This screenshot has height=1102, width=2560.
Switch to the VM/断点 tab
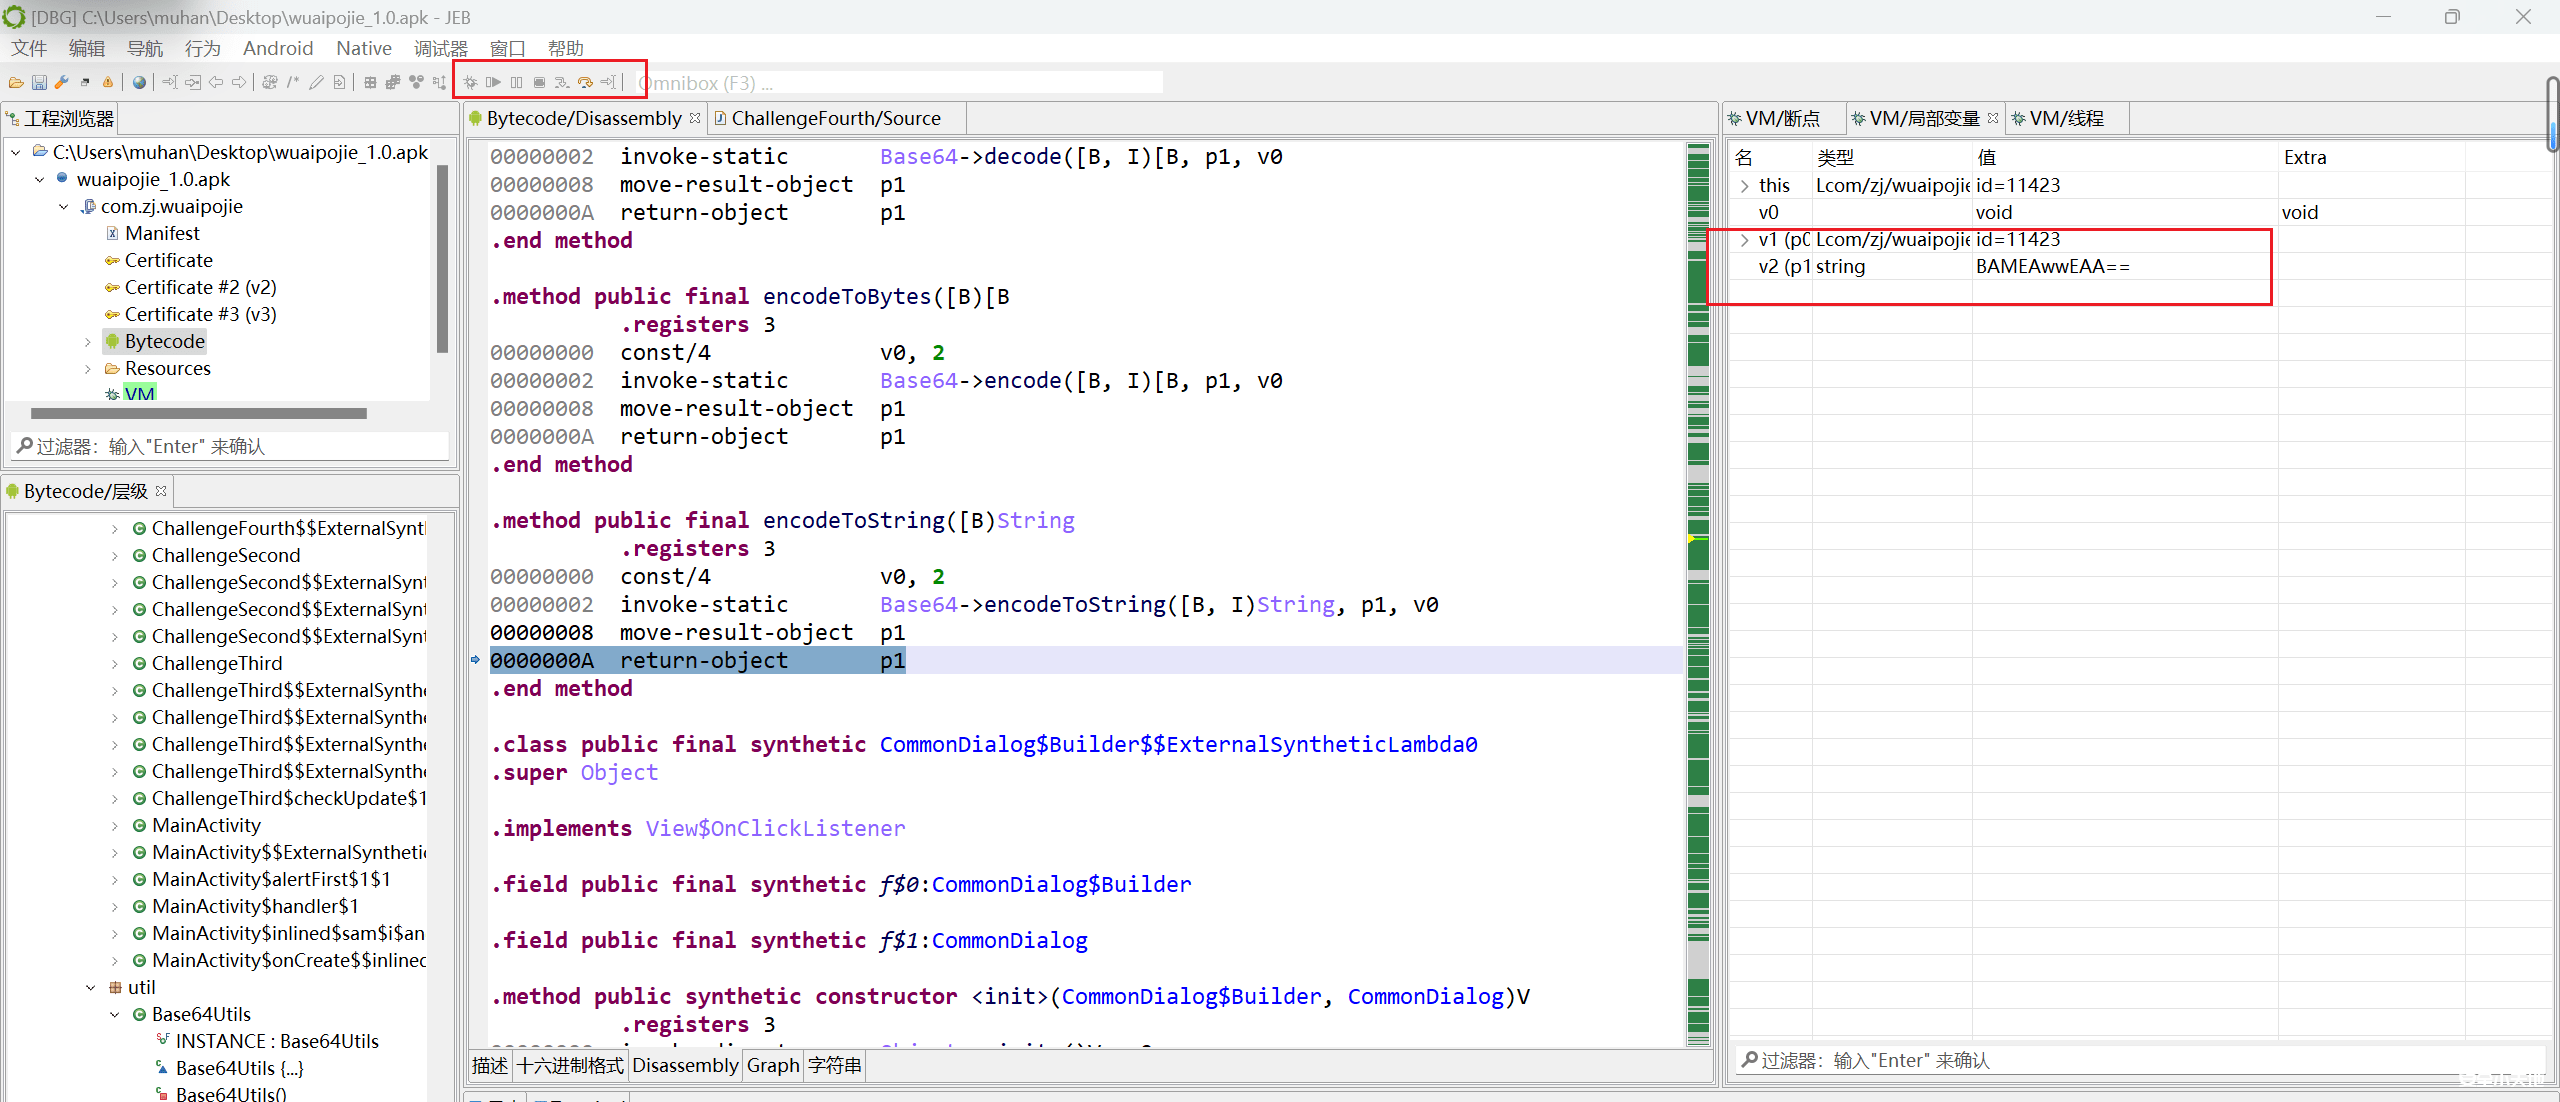coord(1782,118)
